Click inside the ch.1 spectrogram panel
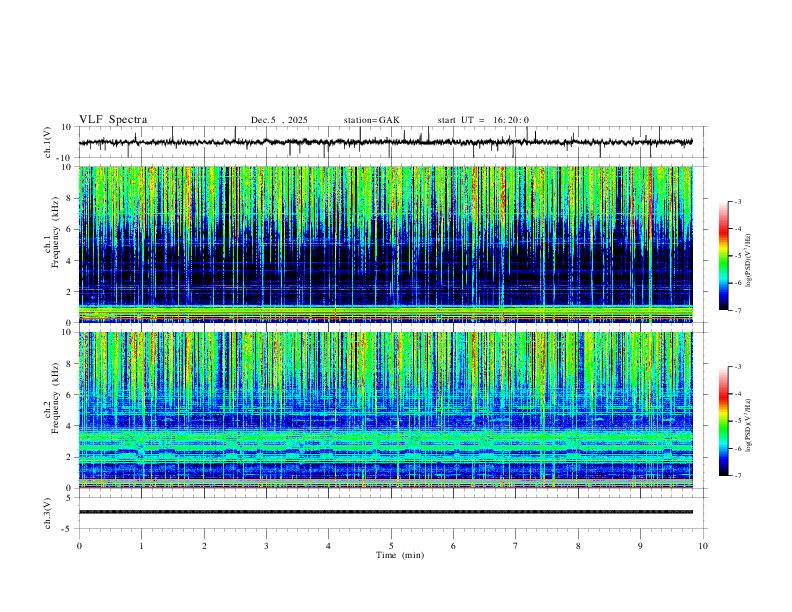This screenshot has height=612, width=792. tap(385, 244)
